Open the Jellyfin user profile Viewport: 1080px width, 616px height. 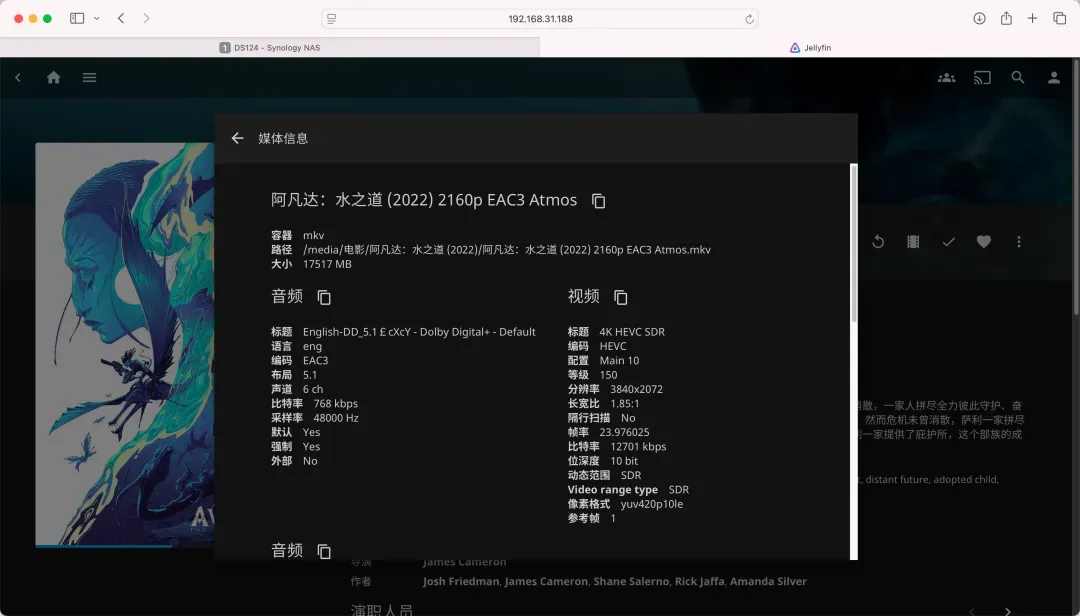point(1054,78)
